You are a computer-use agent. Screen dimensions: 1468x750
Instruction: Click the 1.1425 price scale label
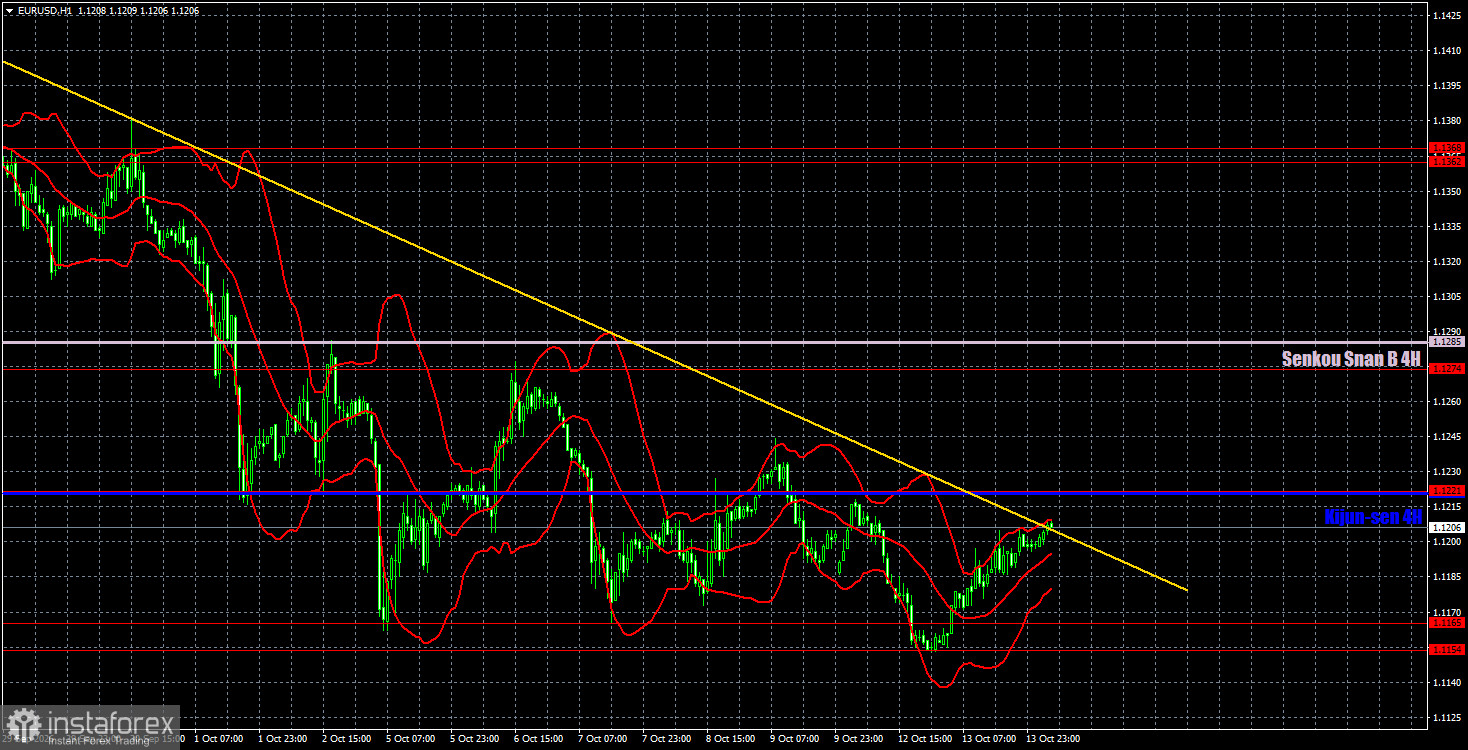click(x=1447, y=16)
